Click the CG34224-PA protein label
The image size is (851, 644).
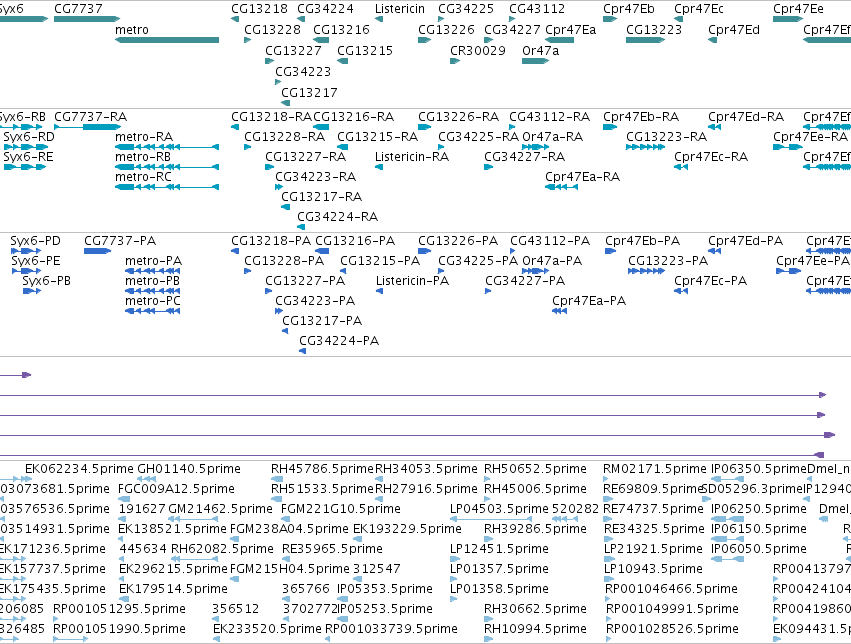click(x=339, y=341)
